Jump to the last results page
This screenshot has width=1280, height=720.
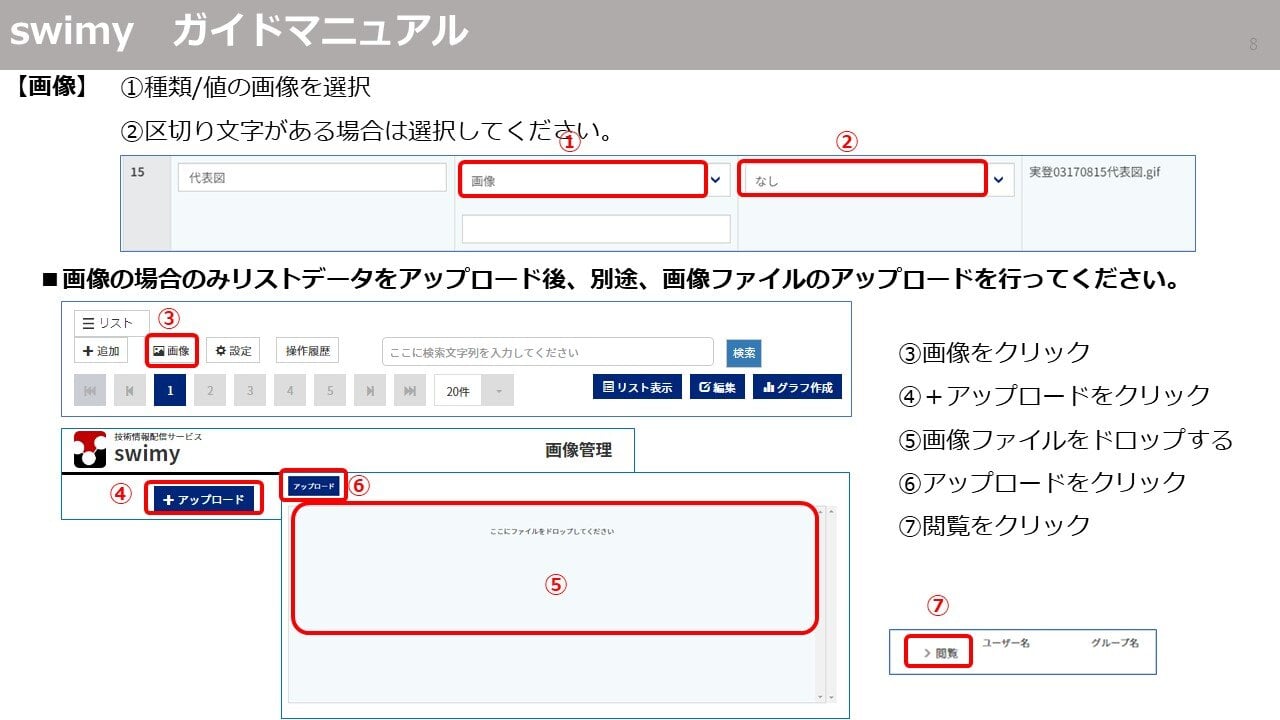[410, 391]
